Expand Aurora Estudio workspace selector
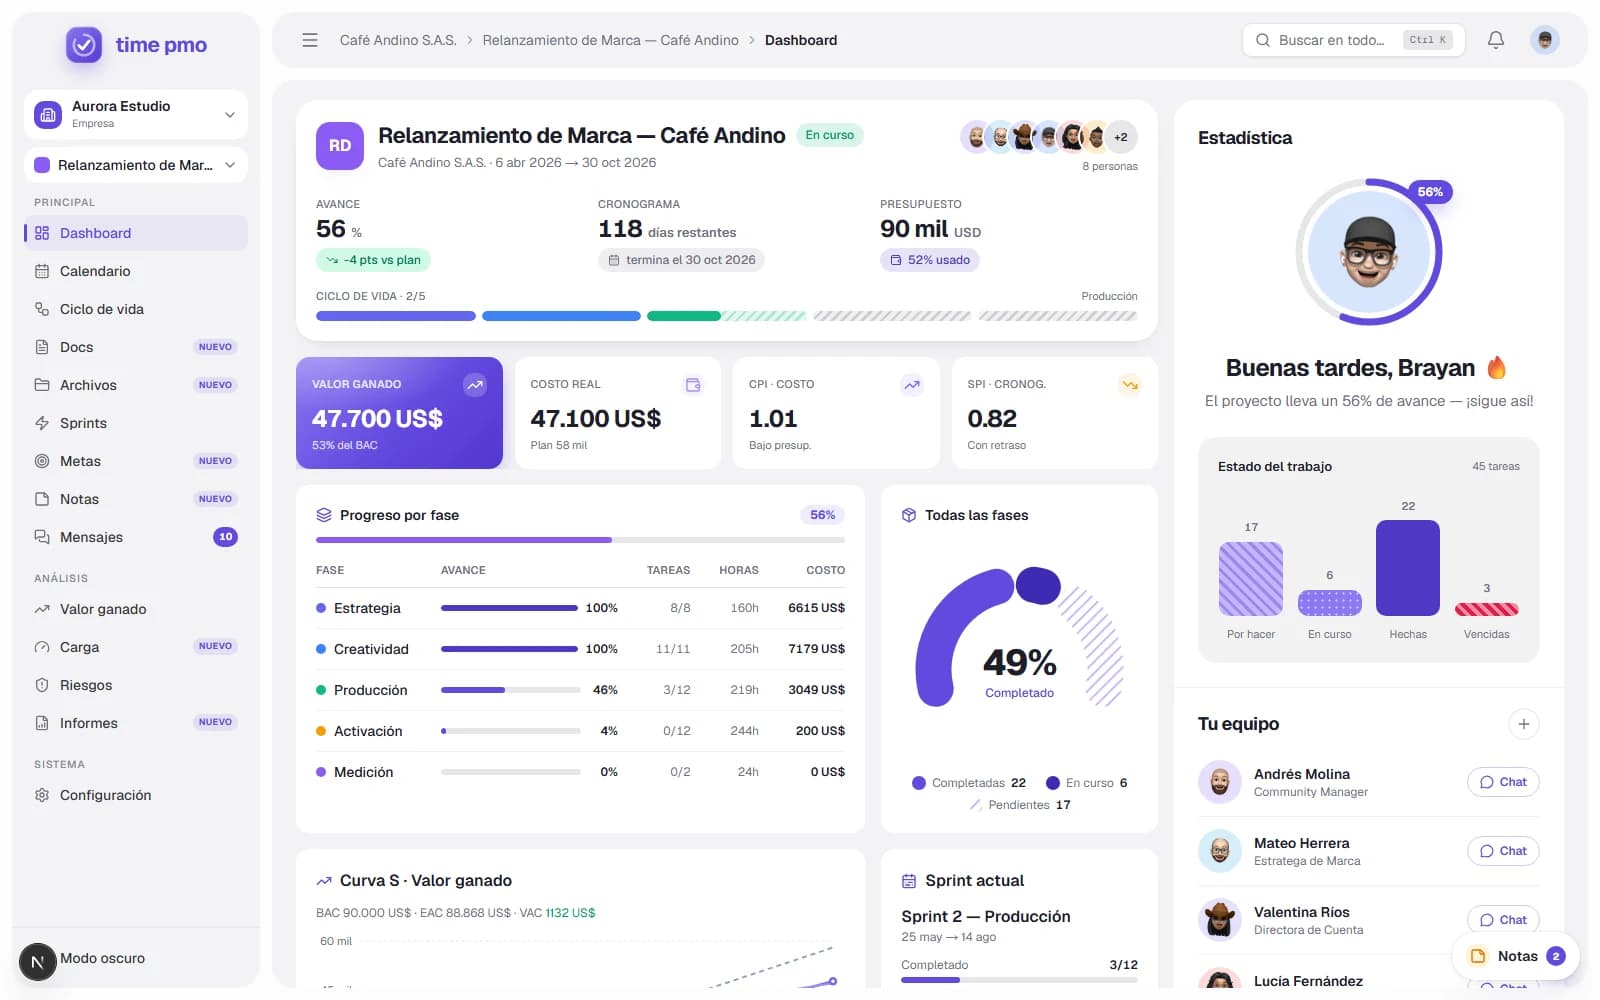The image size is (1600, 1000). 136,115
